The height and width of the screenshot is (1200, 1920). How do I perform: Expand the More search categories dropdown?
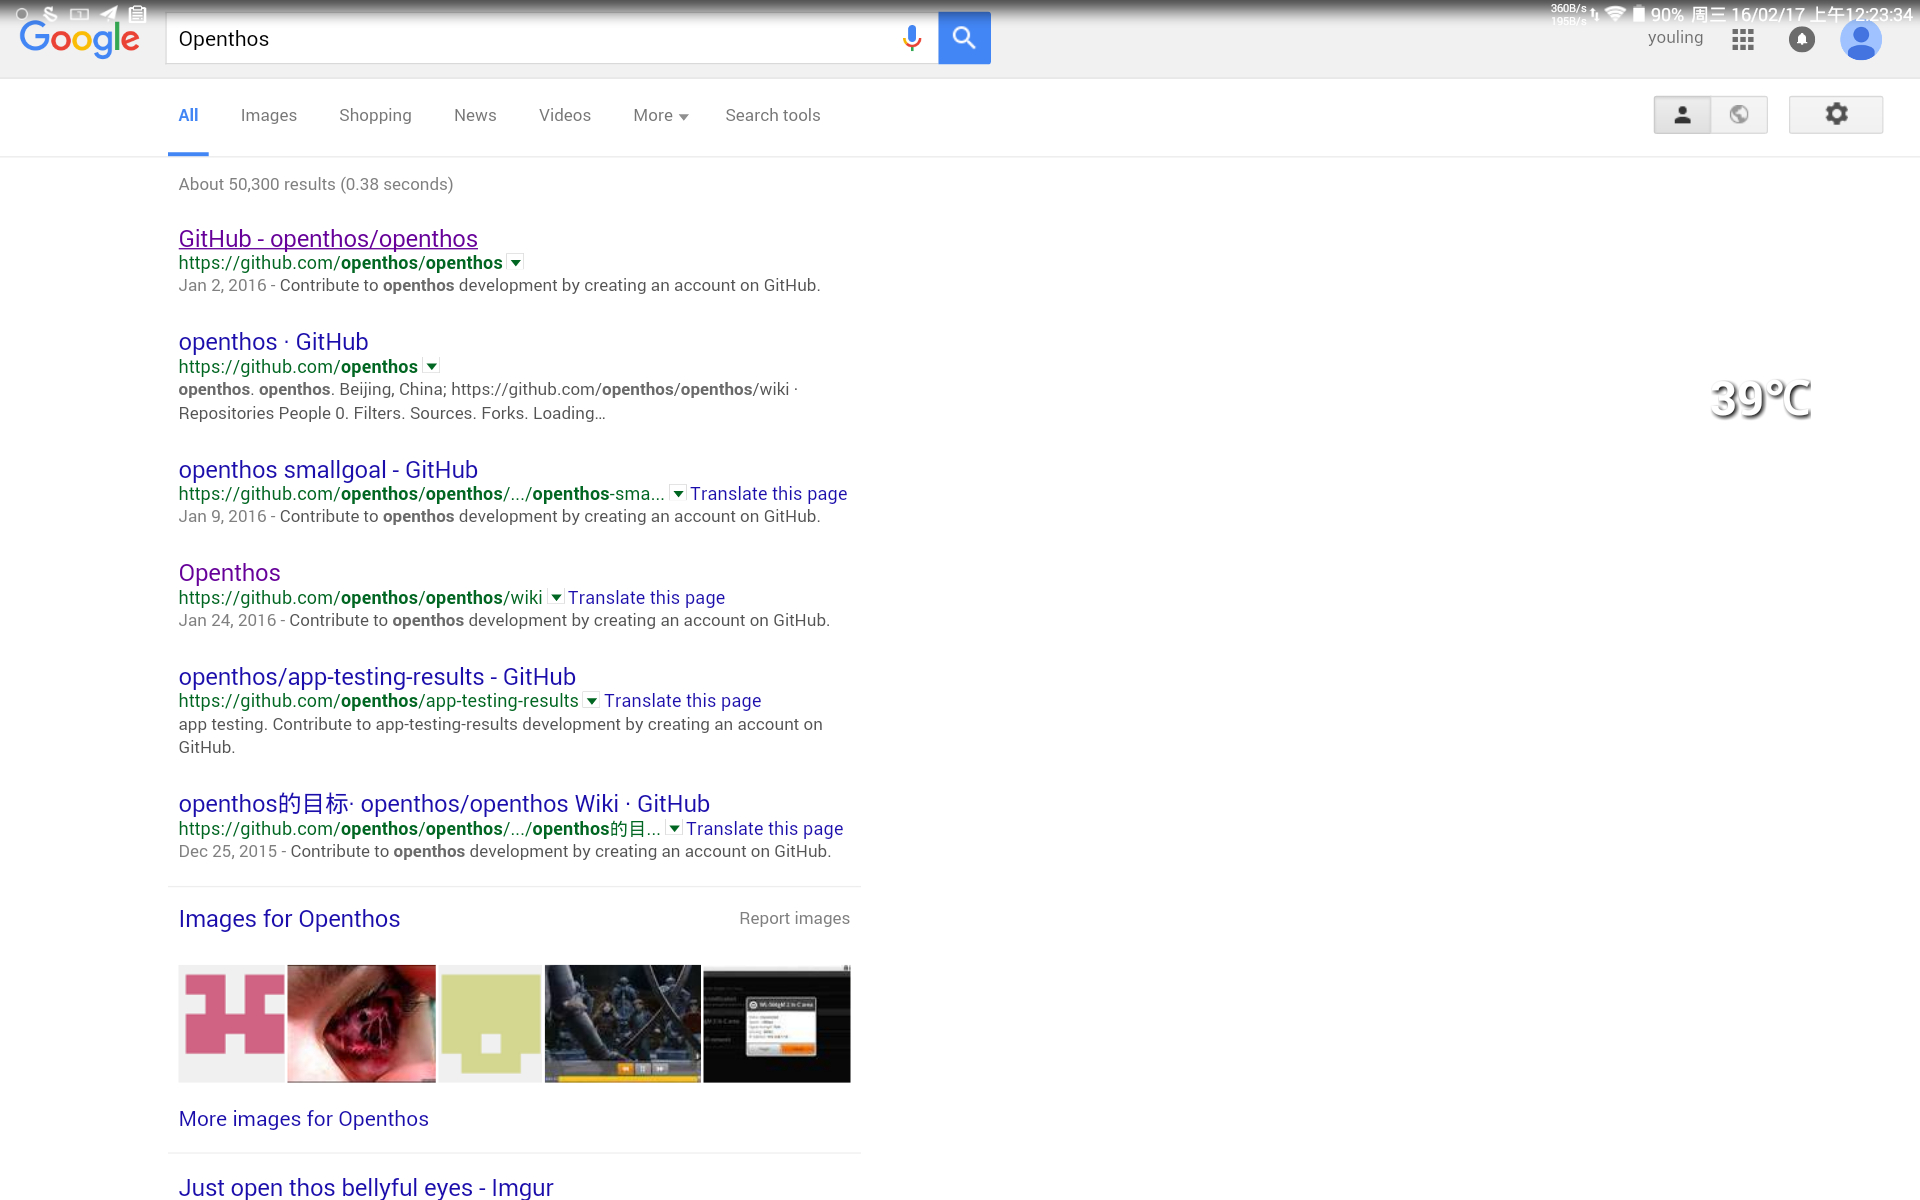coord(661,115)
